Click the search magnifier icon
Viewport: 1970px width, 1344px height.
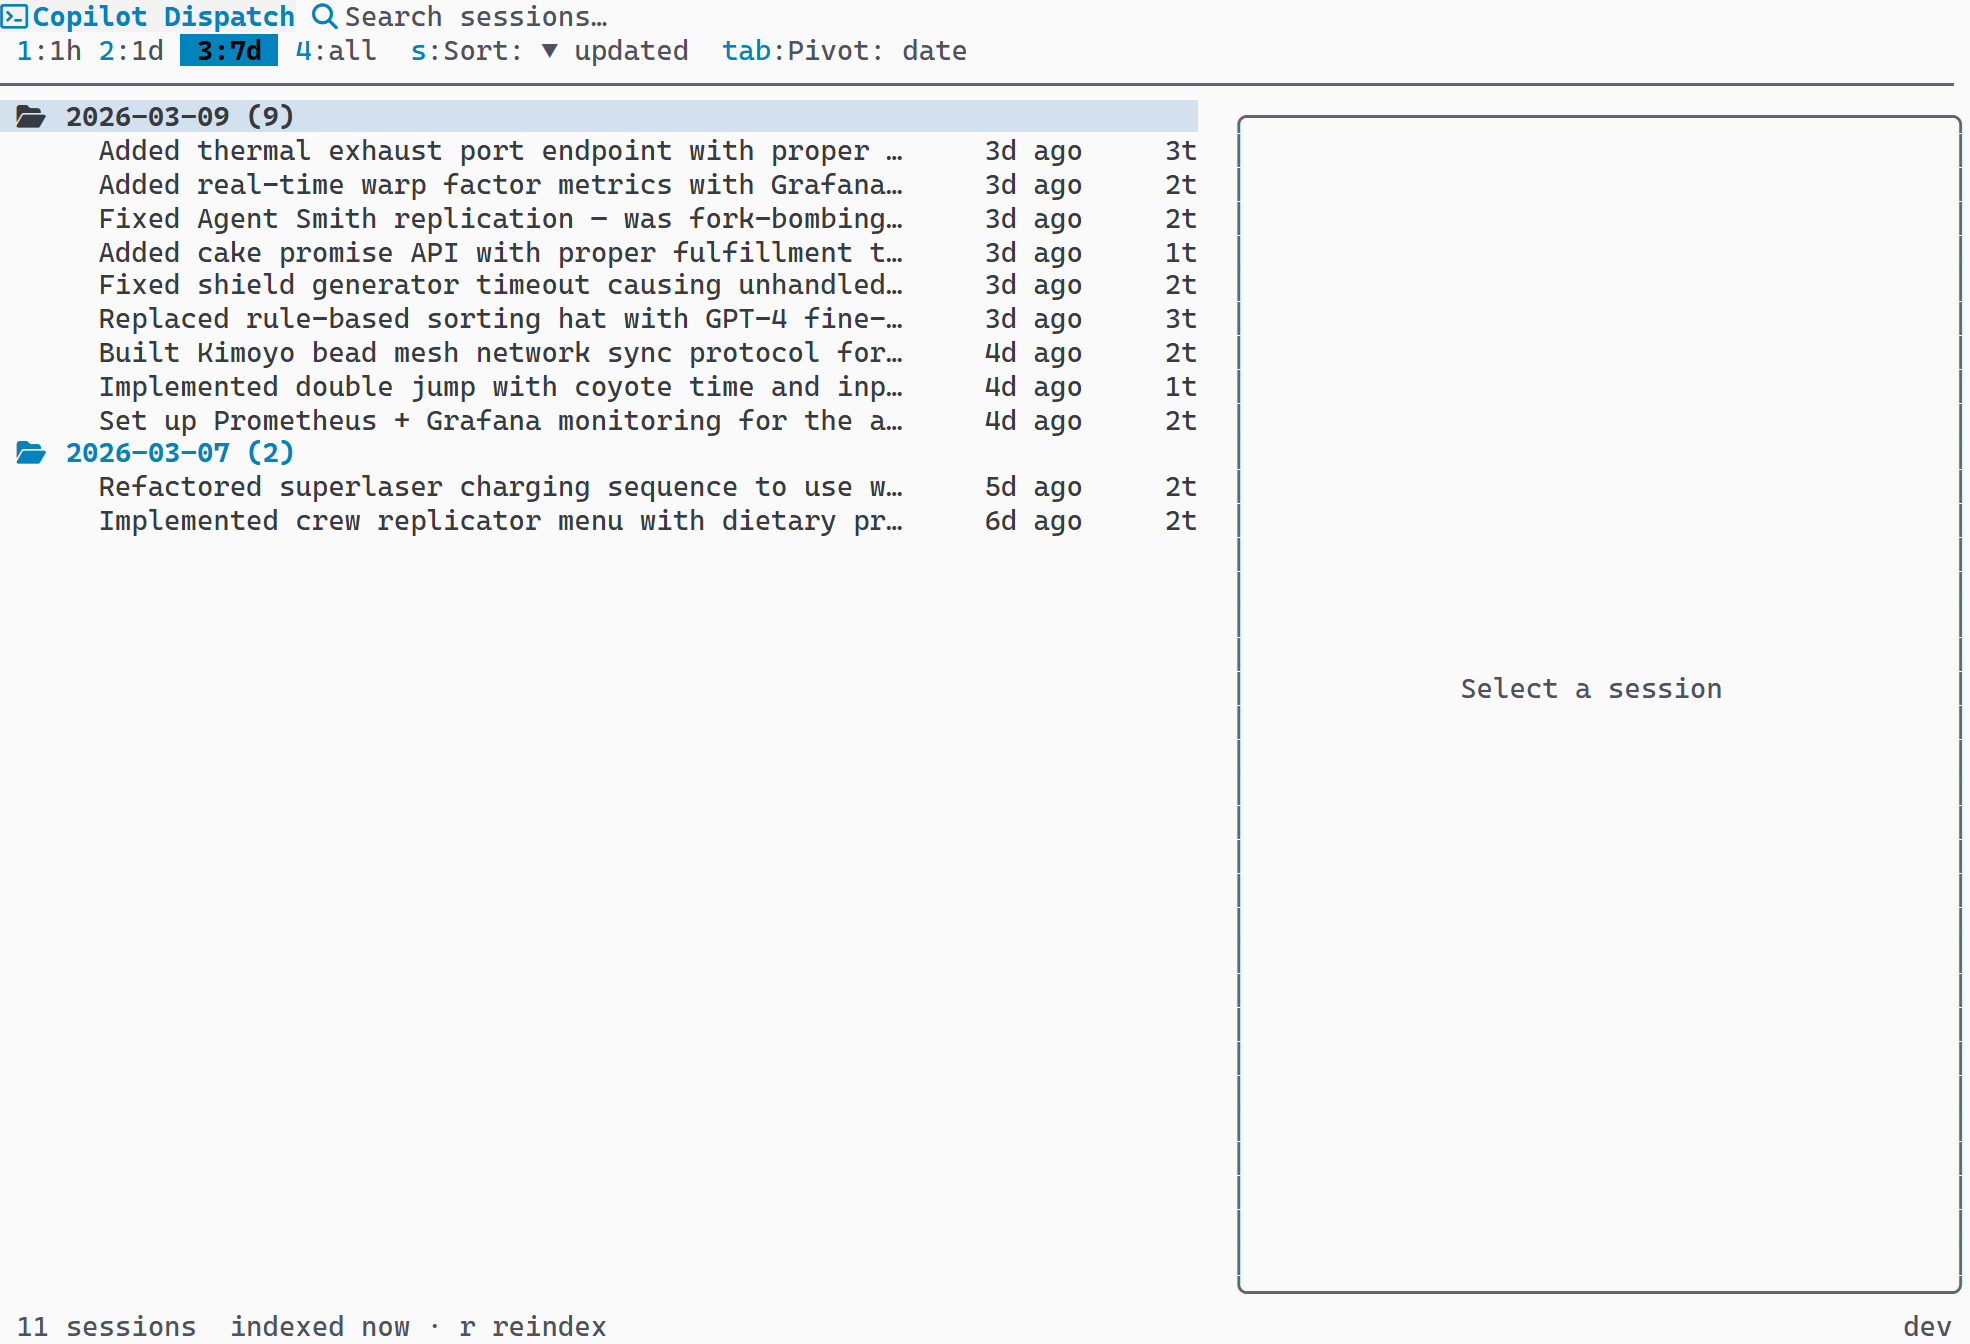tap(323, 16)
